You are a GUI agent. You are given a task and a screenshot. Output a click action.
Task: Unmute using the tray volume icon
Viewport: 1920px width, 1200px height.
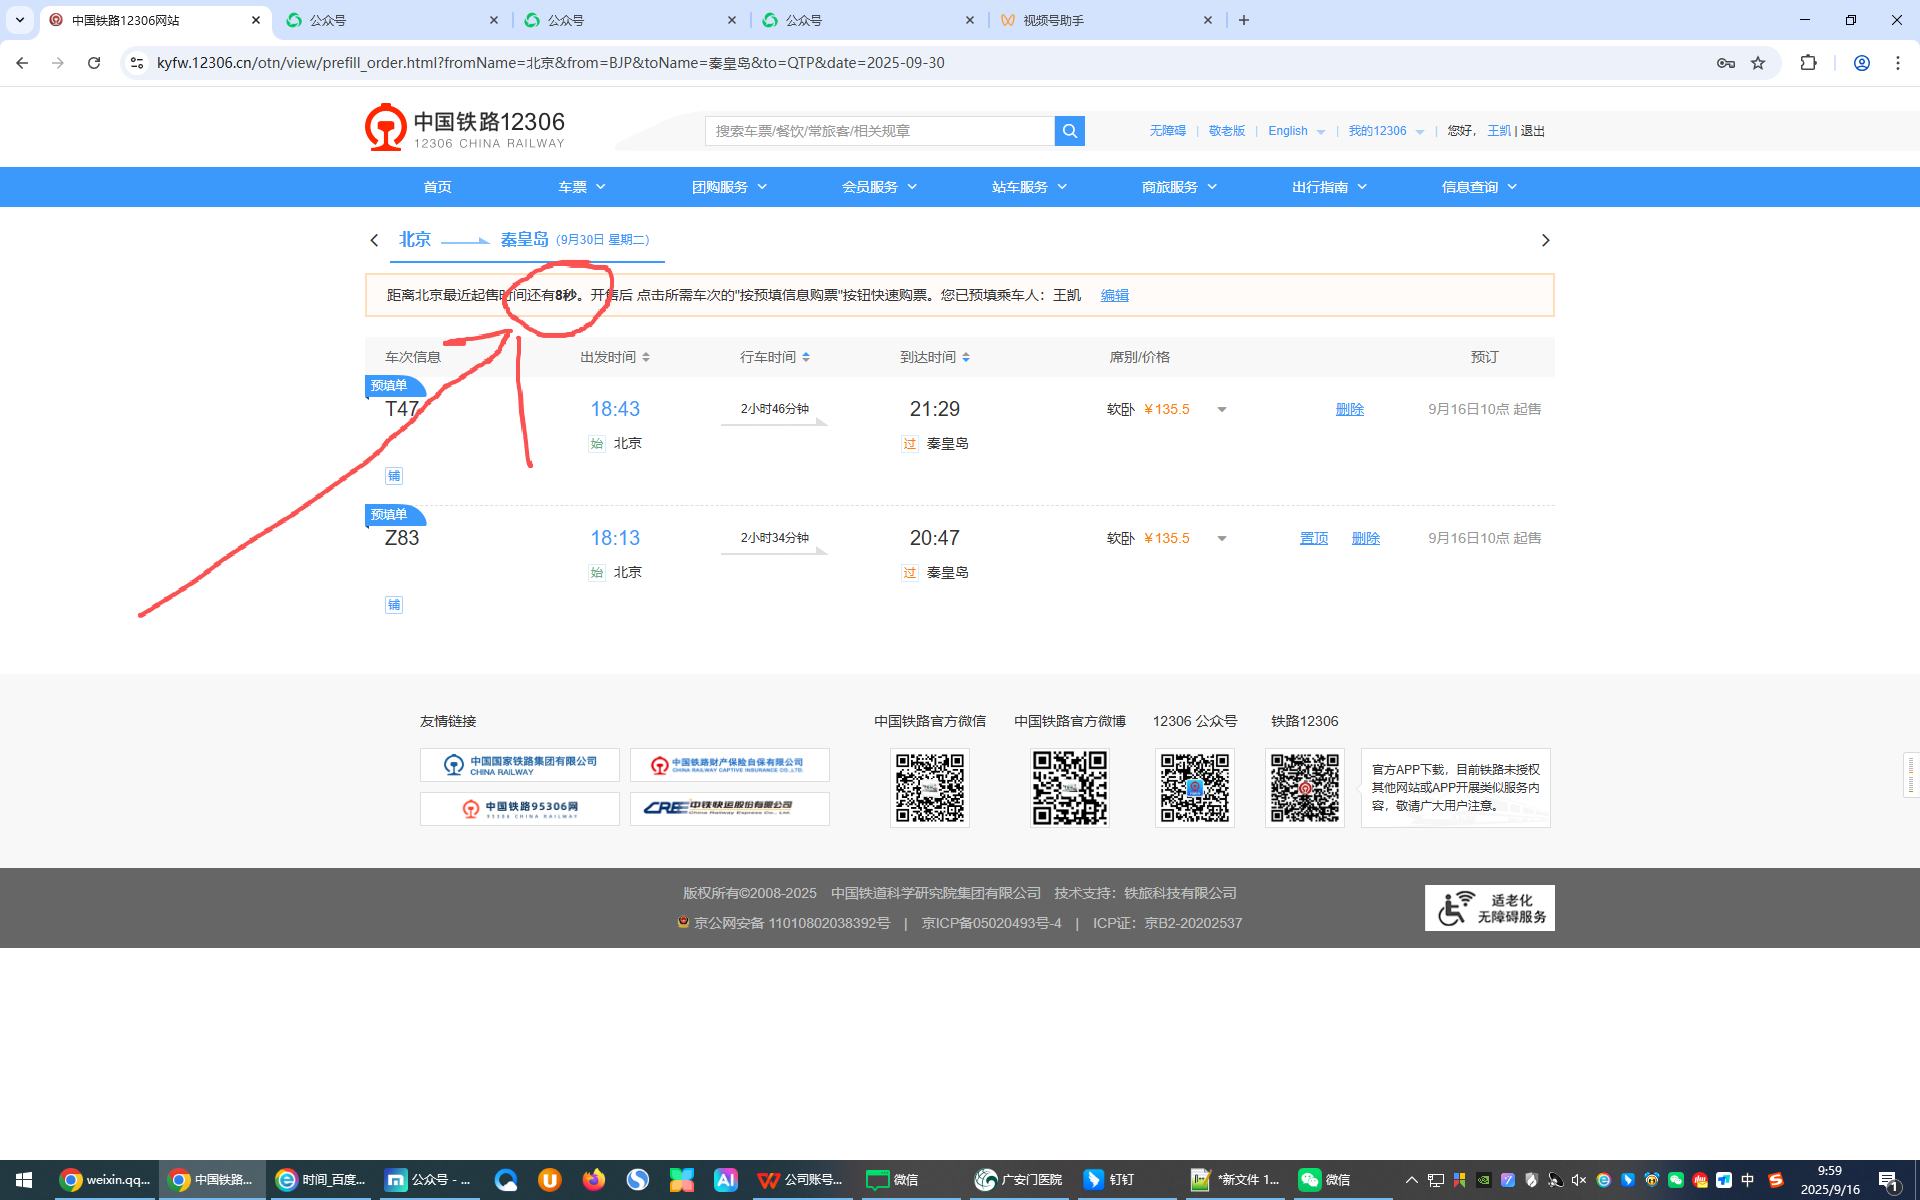click(1579, 1180)
